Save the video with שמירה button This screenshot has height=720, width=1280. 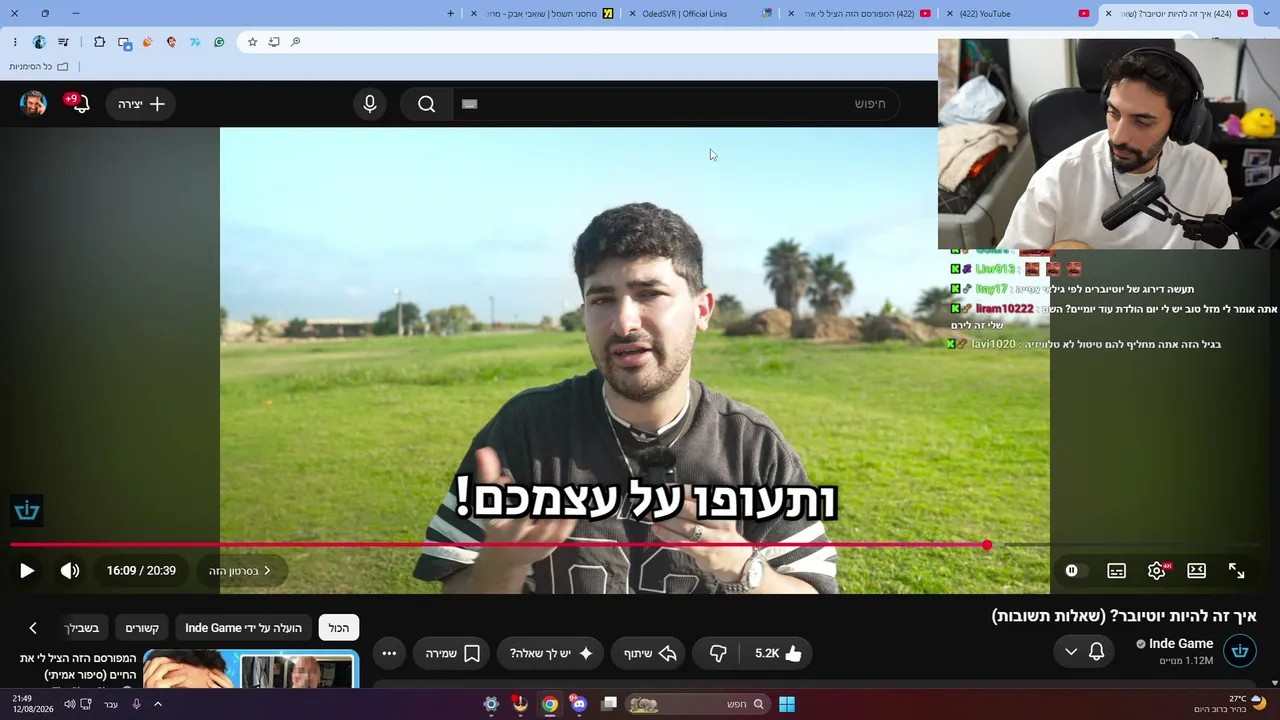(x=452, y=653)
